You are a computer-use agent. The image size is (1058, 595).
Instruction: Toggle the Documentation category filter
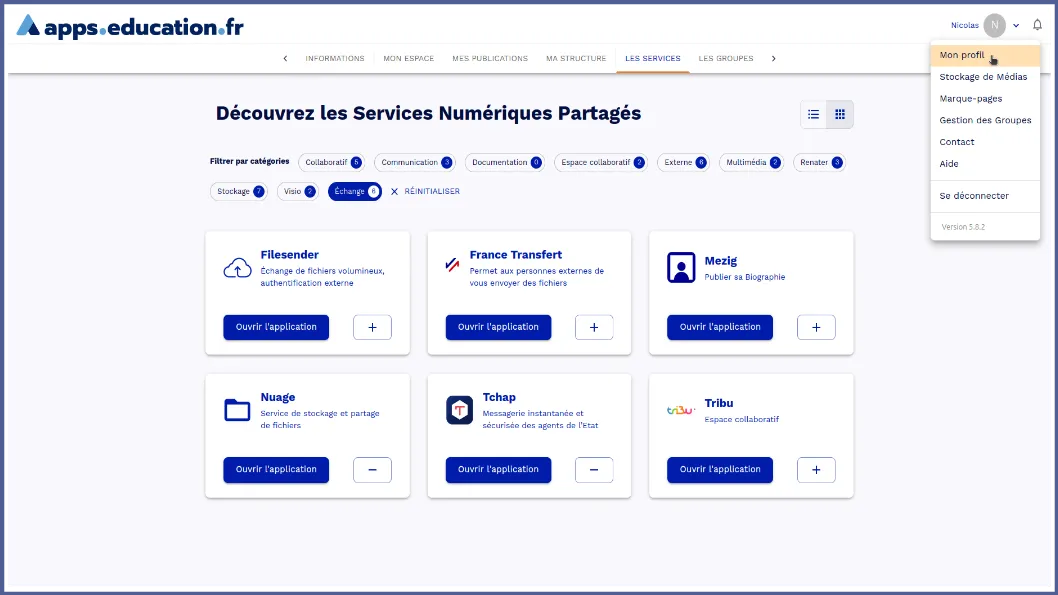pos(506,163)
